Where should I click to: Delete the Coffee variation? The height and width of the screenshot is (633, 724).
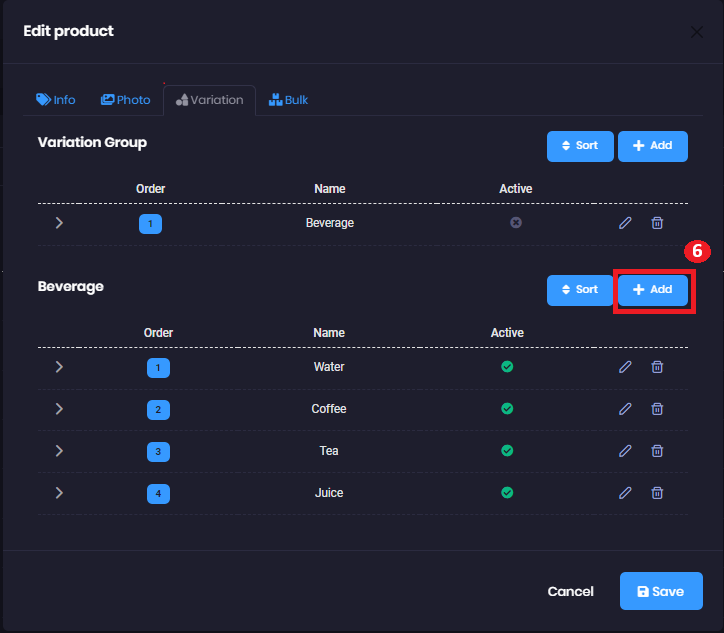tap(657, 409)
